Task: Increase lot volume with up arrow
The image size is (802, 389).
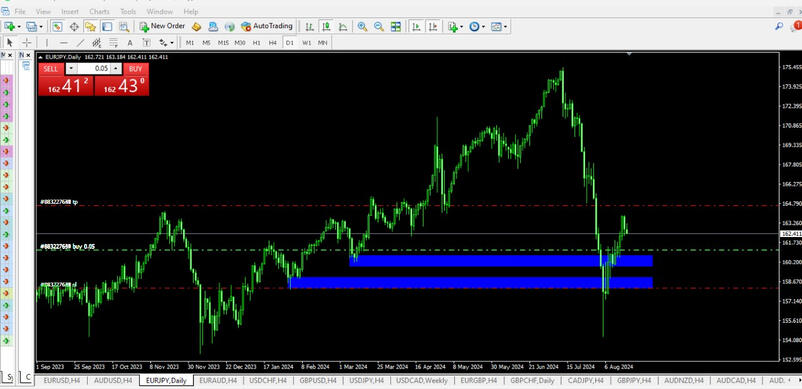Action: [x=117, y=69]
